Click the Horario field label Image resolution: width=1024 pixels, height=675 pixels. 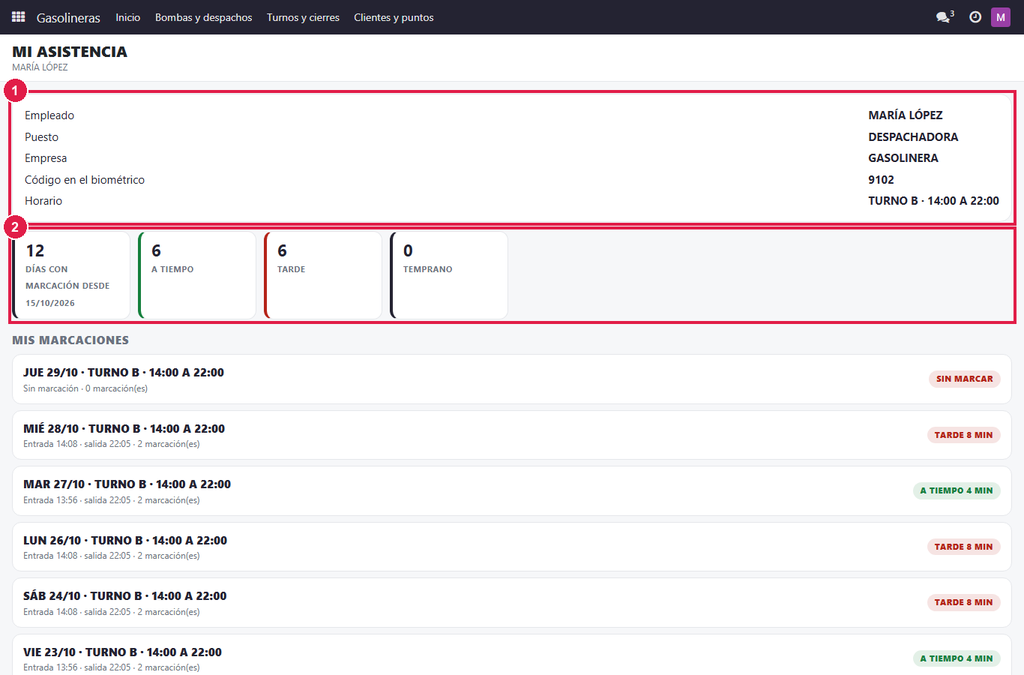pos(44,201)
